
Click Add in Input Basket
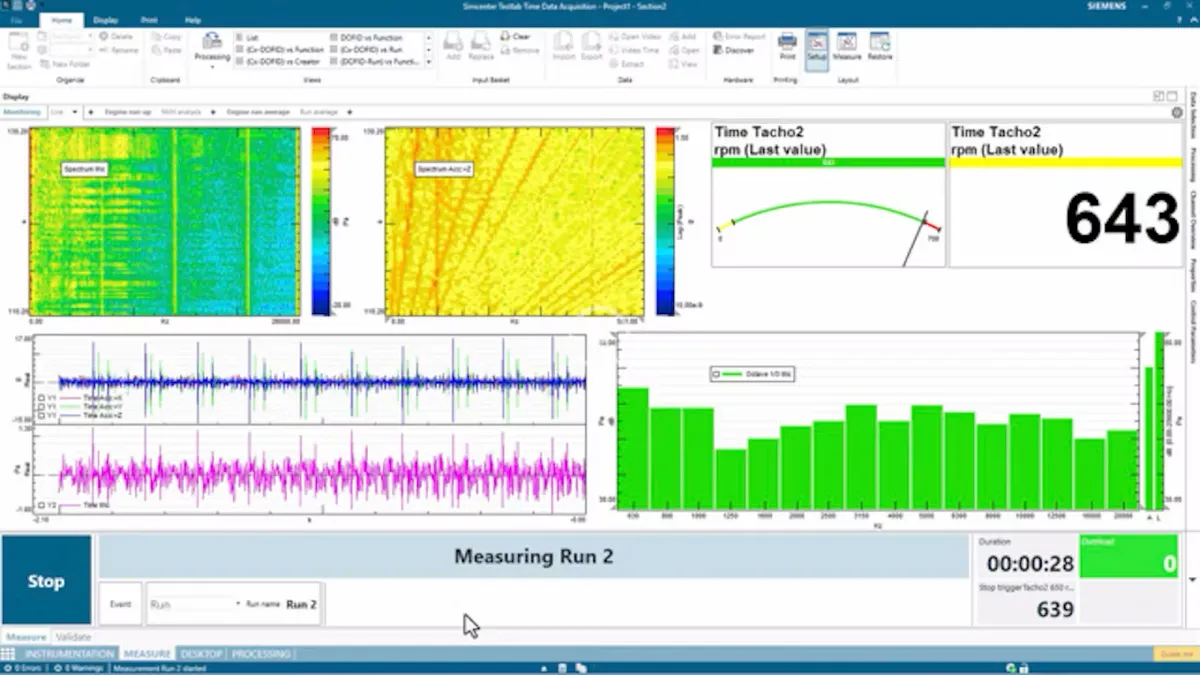453,46
